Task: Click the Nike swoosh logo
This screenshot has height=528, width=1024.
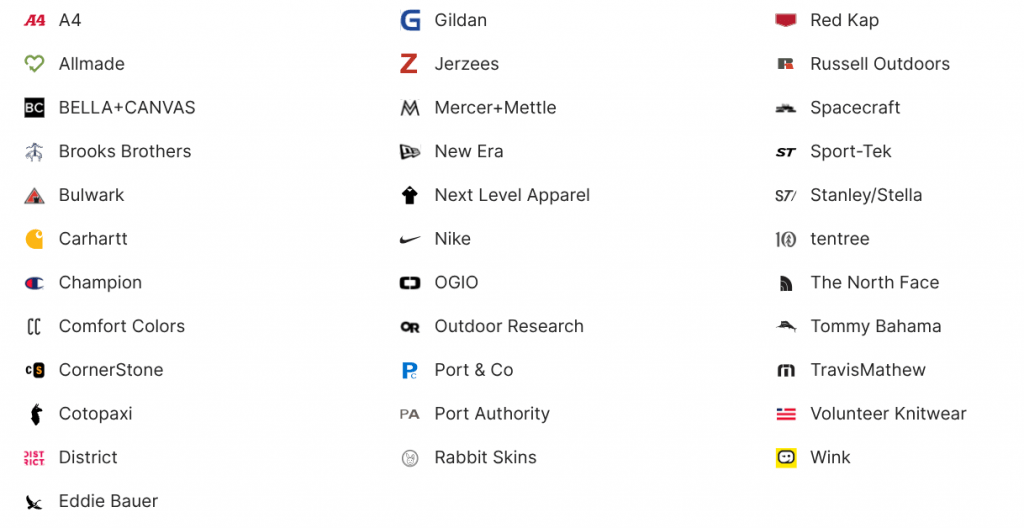Action: click(409, 239)
